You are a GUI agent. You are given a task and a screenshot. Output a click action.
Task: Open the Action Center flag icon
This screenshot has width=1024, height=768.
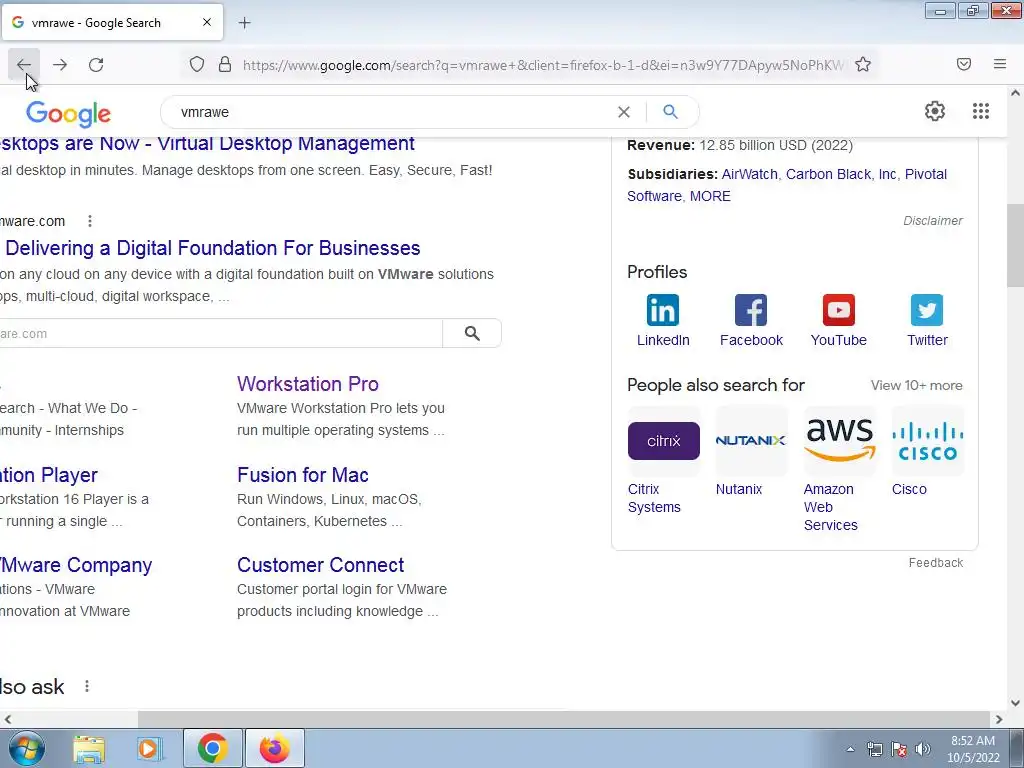[899, 749]
